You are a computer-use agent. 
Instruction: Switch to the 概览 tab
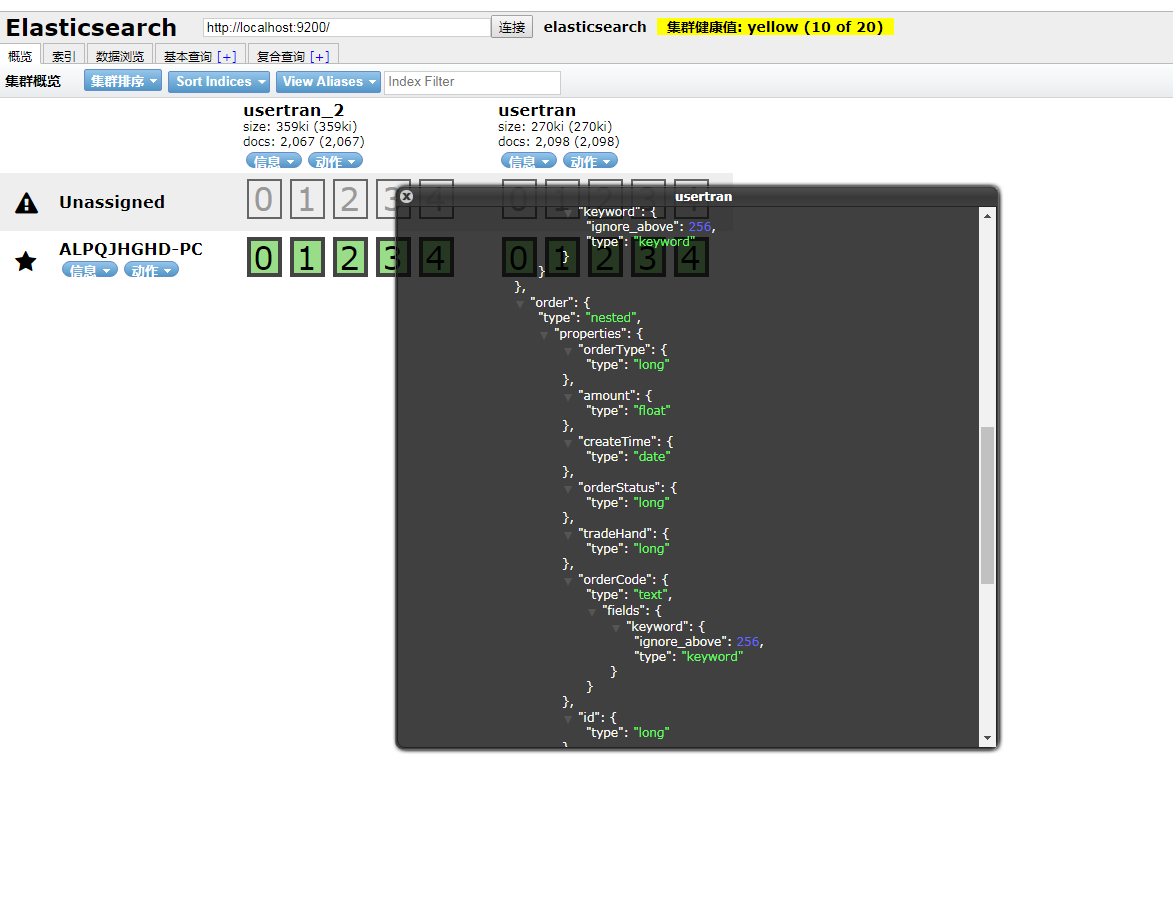[20, 56]
